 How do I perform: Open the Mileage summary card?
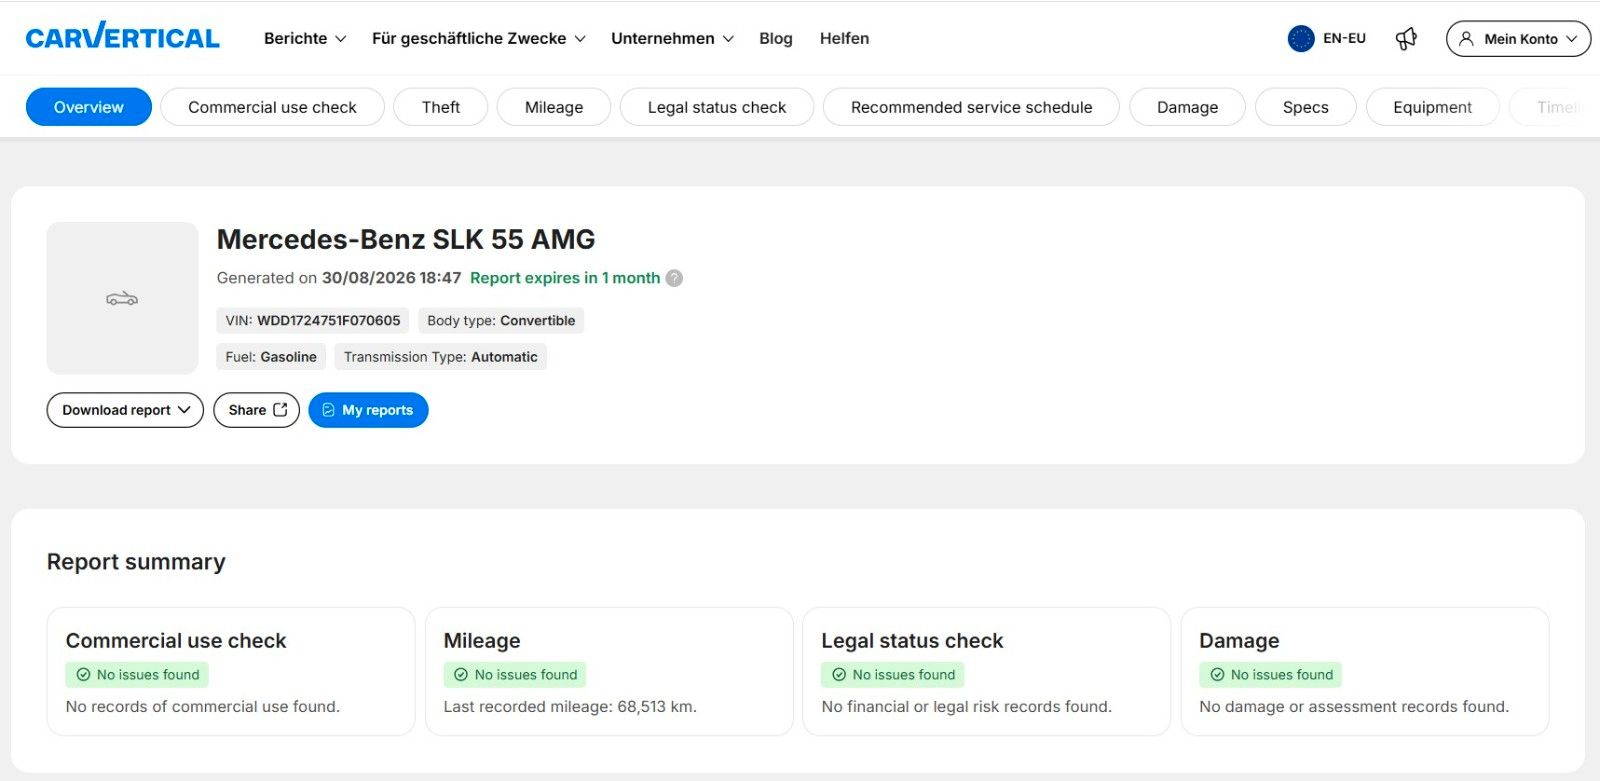[x=609, y=671]
